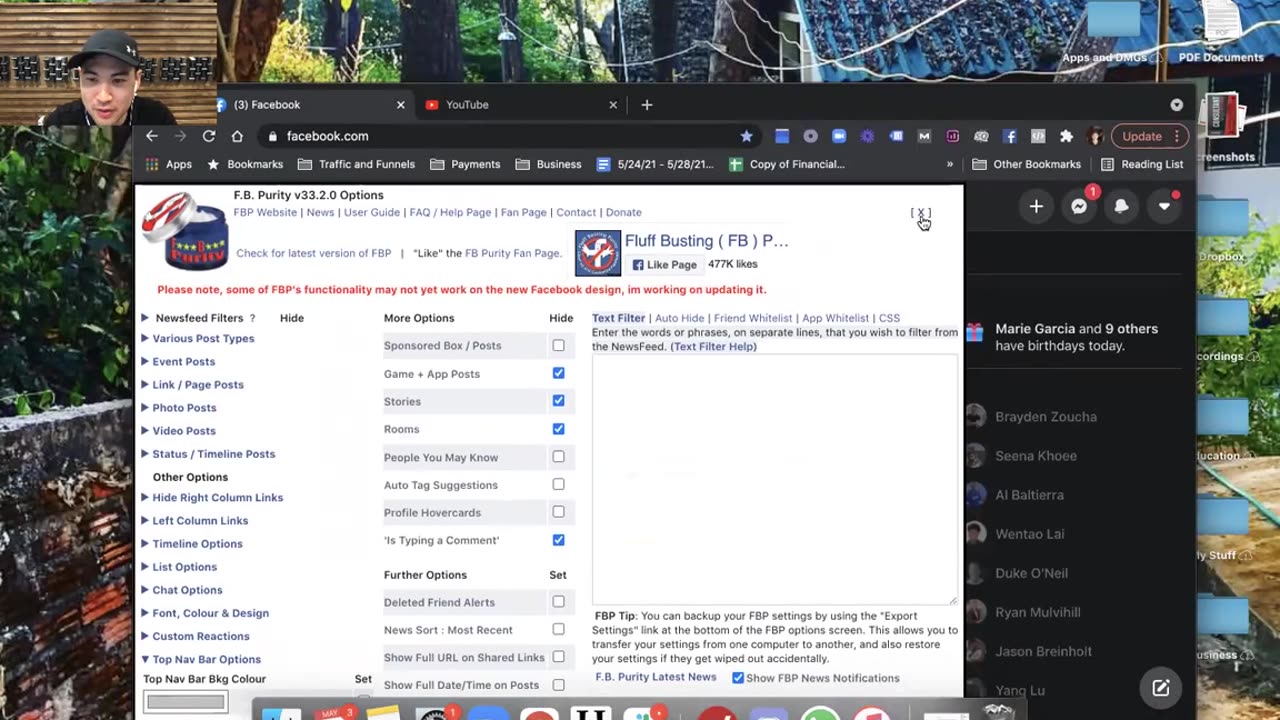Expand Newsfeed Filters section
This screenshot has height=720, width=1280.
pyautogui.click(x=145, y=318)
